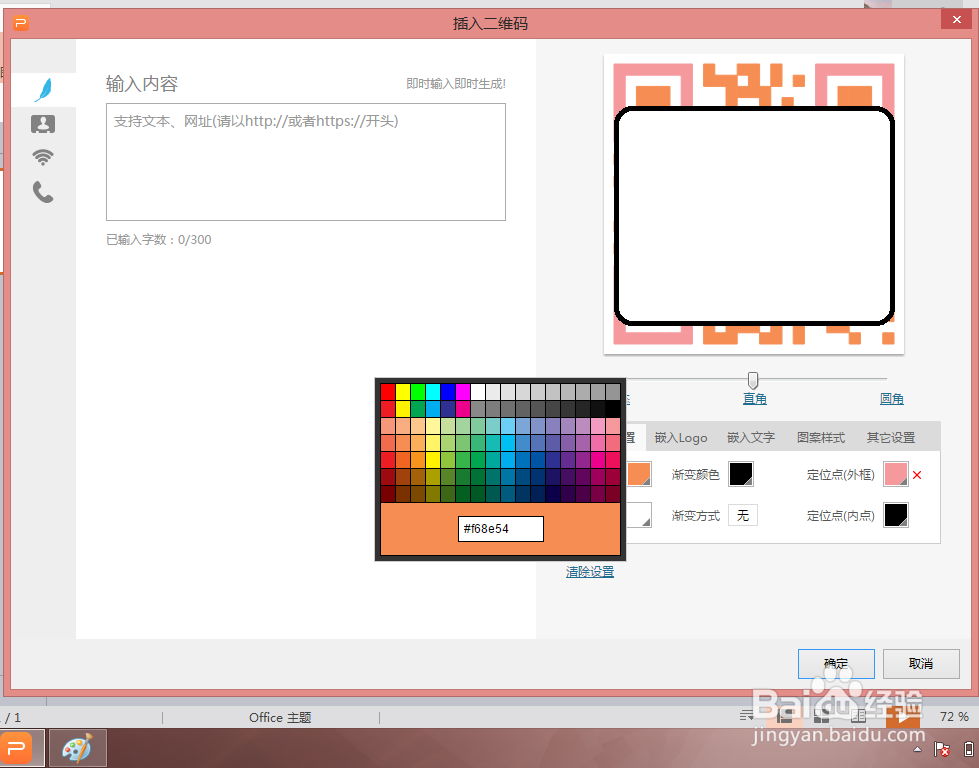The width and height of the screenshot is (979, 768).
Task: Pick bright green swatch in palette top row
Action: click(418, 392)
